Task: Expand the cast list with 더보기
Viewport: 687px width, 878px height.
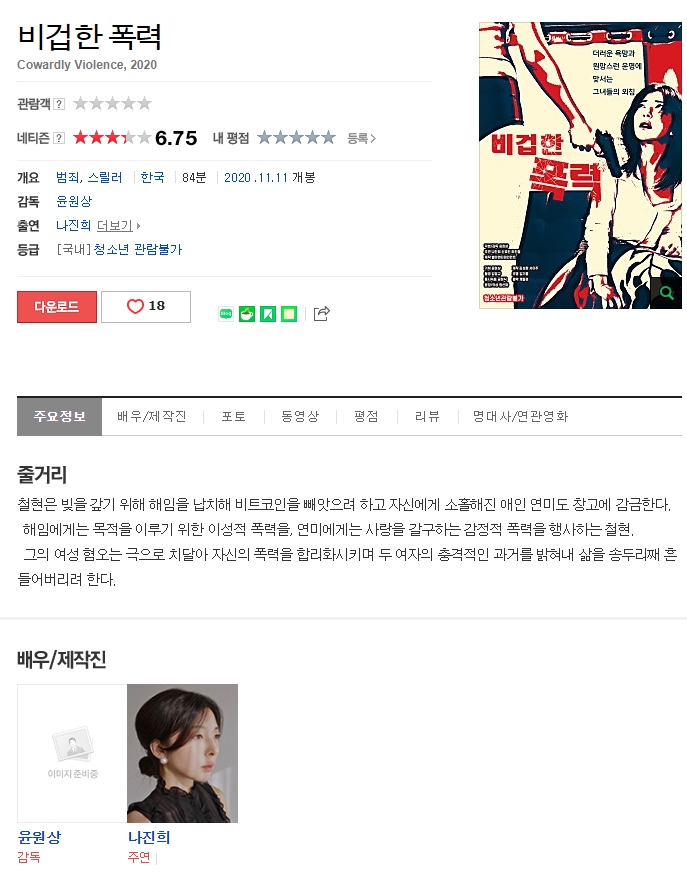Action: coord(118,226)
